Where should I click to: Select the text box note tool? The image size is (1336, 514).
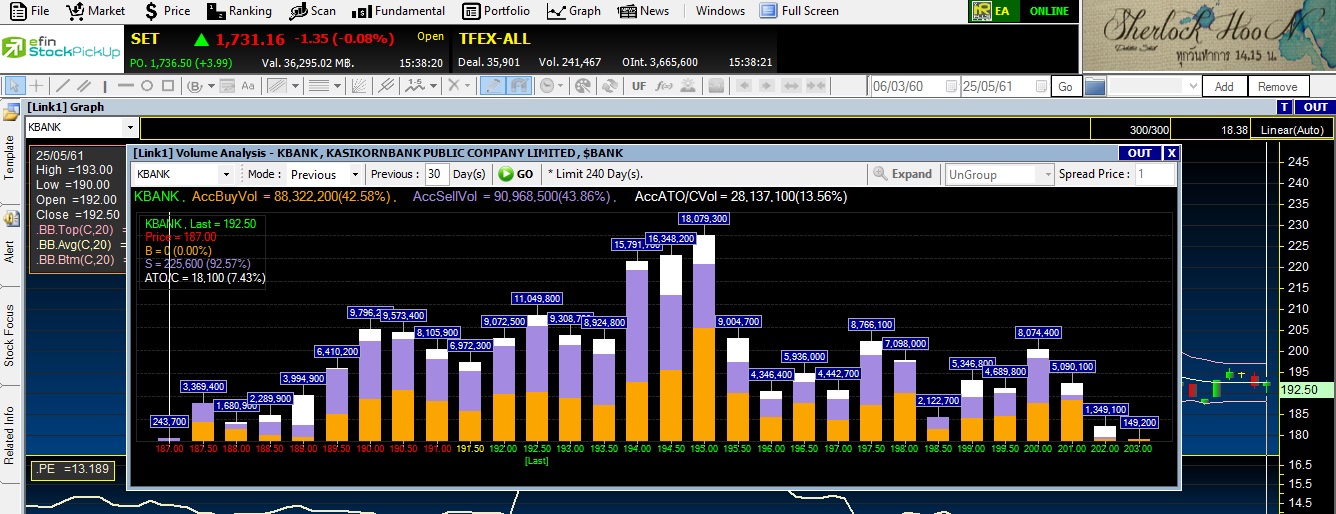click(227, 86)
